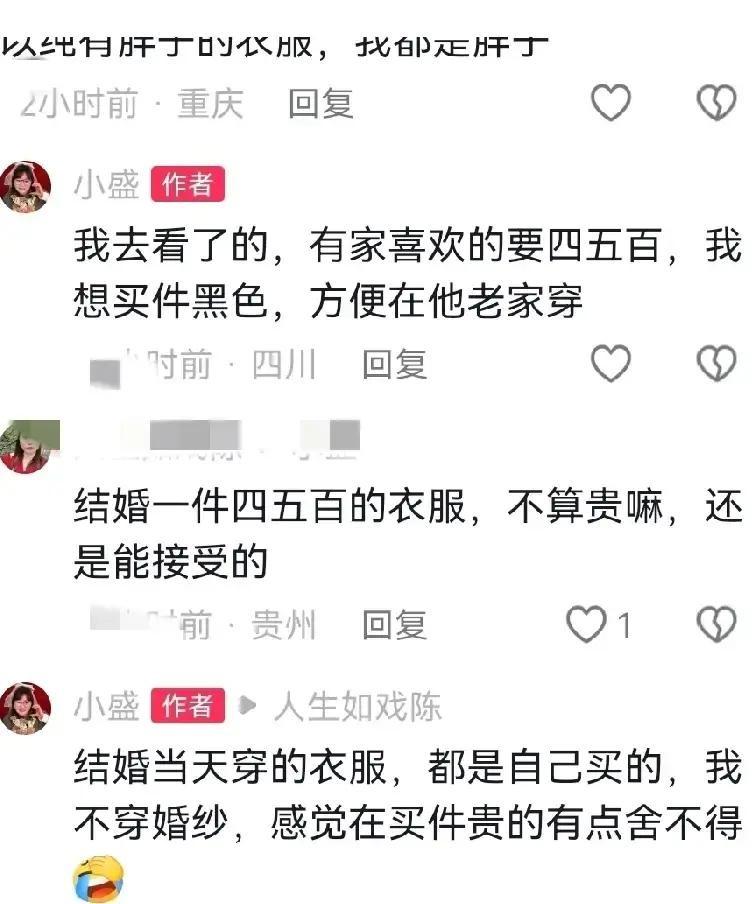Viewport: 754px width, 904px height.
Task: Open 小盛's avatar on the first author comment
Action: (25, 187)
